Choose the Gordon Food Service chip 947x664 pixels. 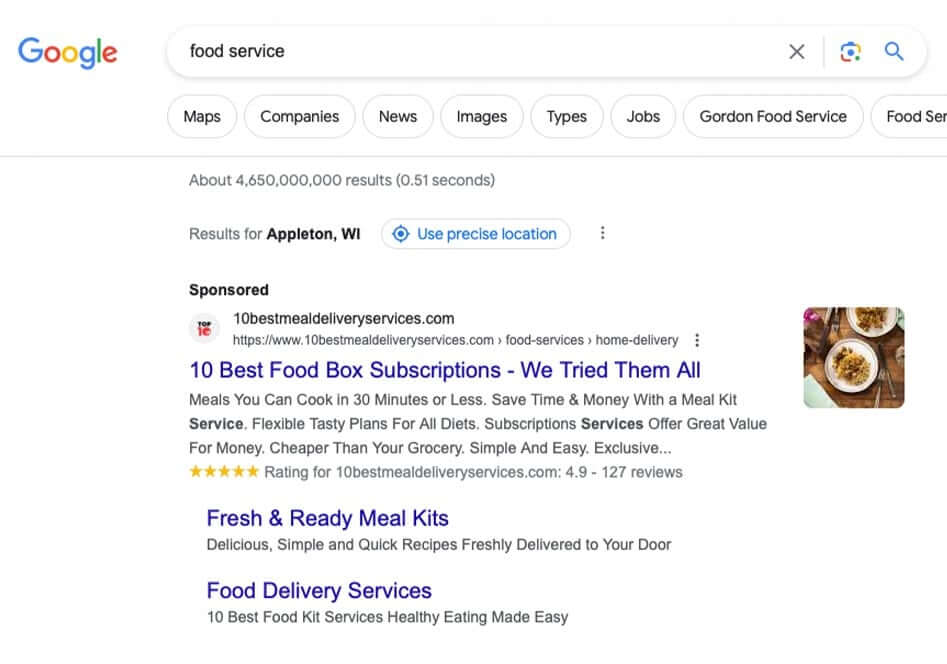click(773, 116)
